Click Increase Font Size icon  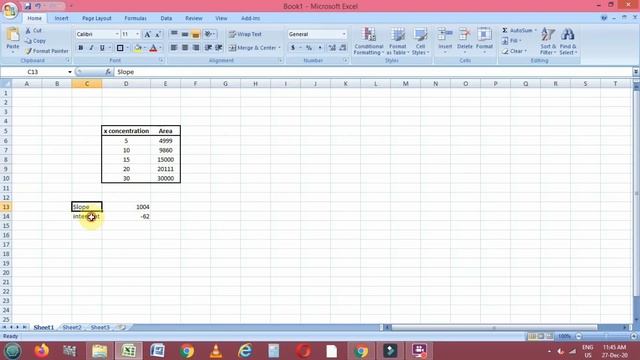[147, 34]
